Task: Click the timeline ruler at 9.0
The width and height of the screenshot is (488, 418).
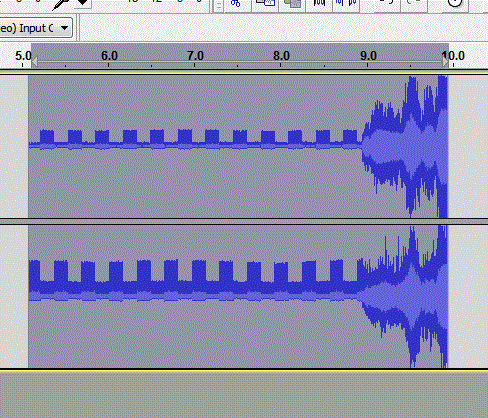Action: [368, 56]
